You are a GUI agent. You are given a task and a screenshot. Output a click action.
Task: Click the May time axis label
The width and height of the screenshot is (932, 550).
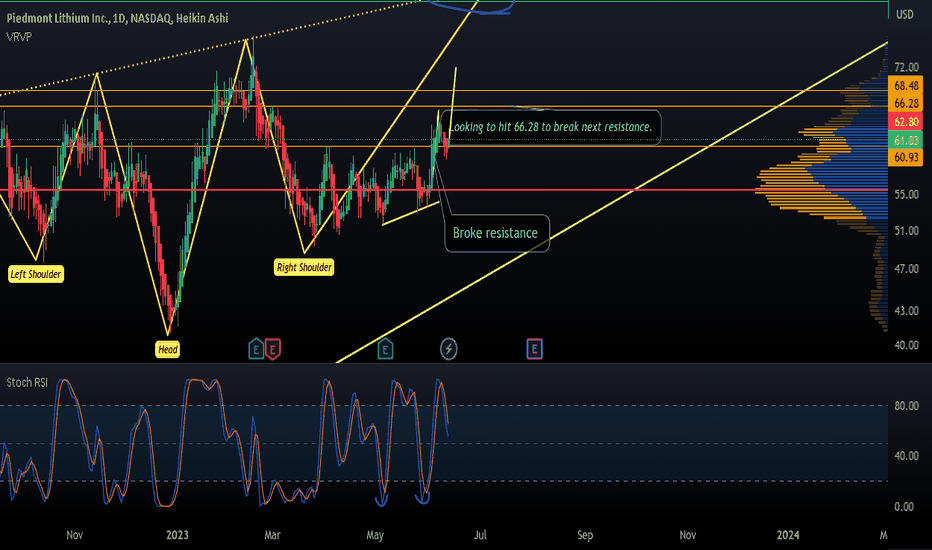coord(375,535)
